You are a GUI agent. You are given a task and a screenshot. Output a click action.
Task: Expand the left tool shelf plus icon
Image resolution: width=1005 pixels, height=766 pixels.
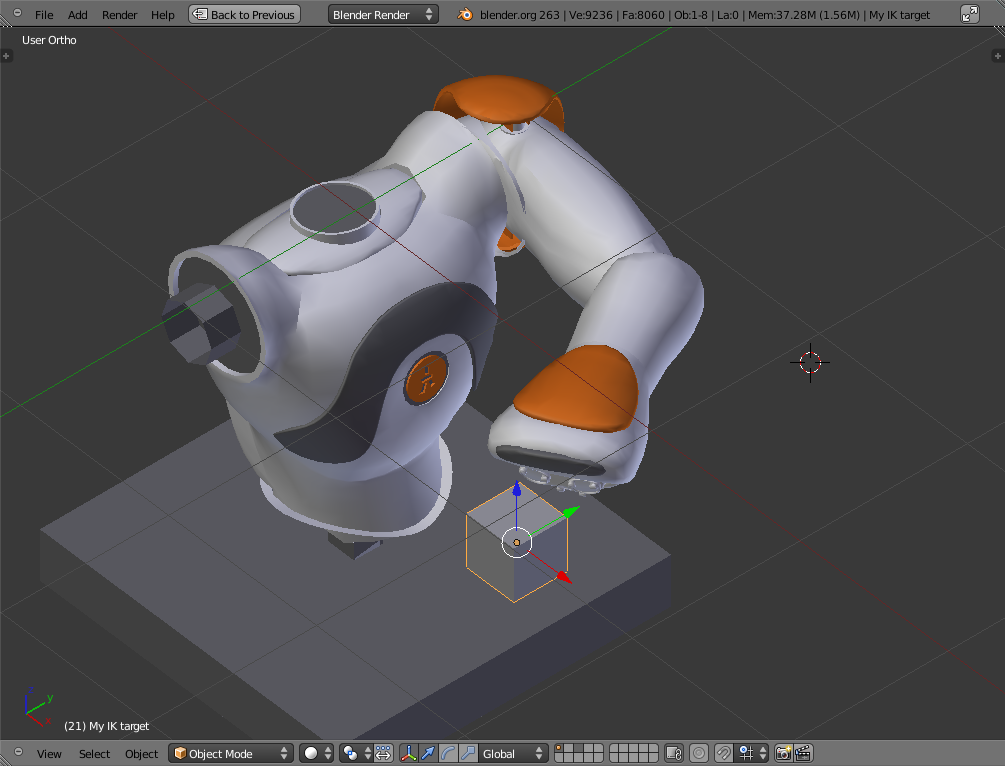coord(6,56)
